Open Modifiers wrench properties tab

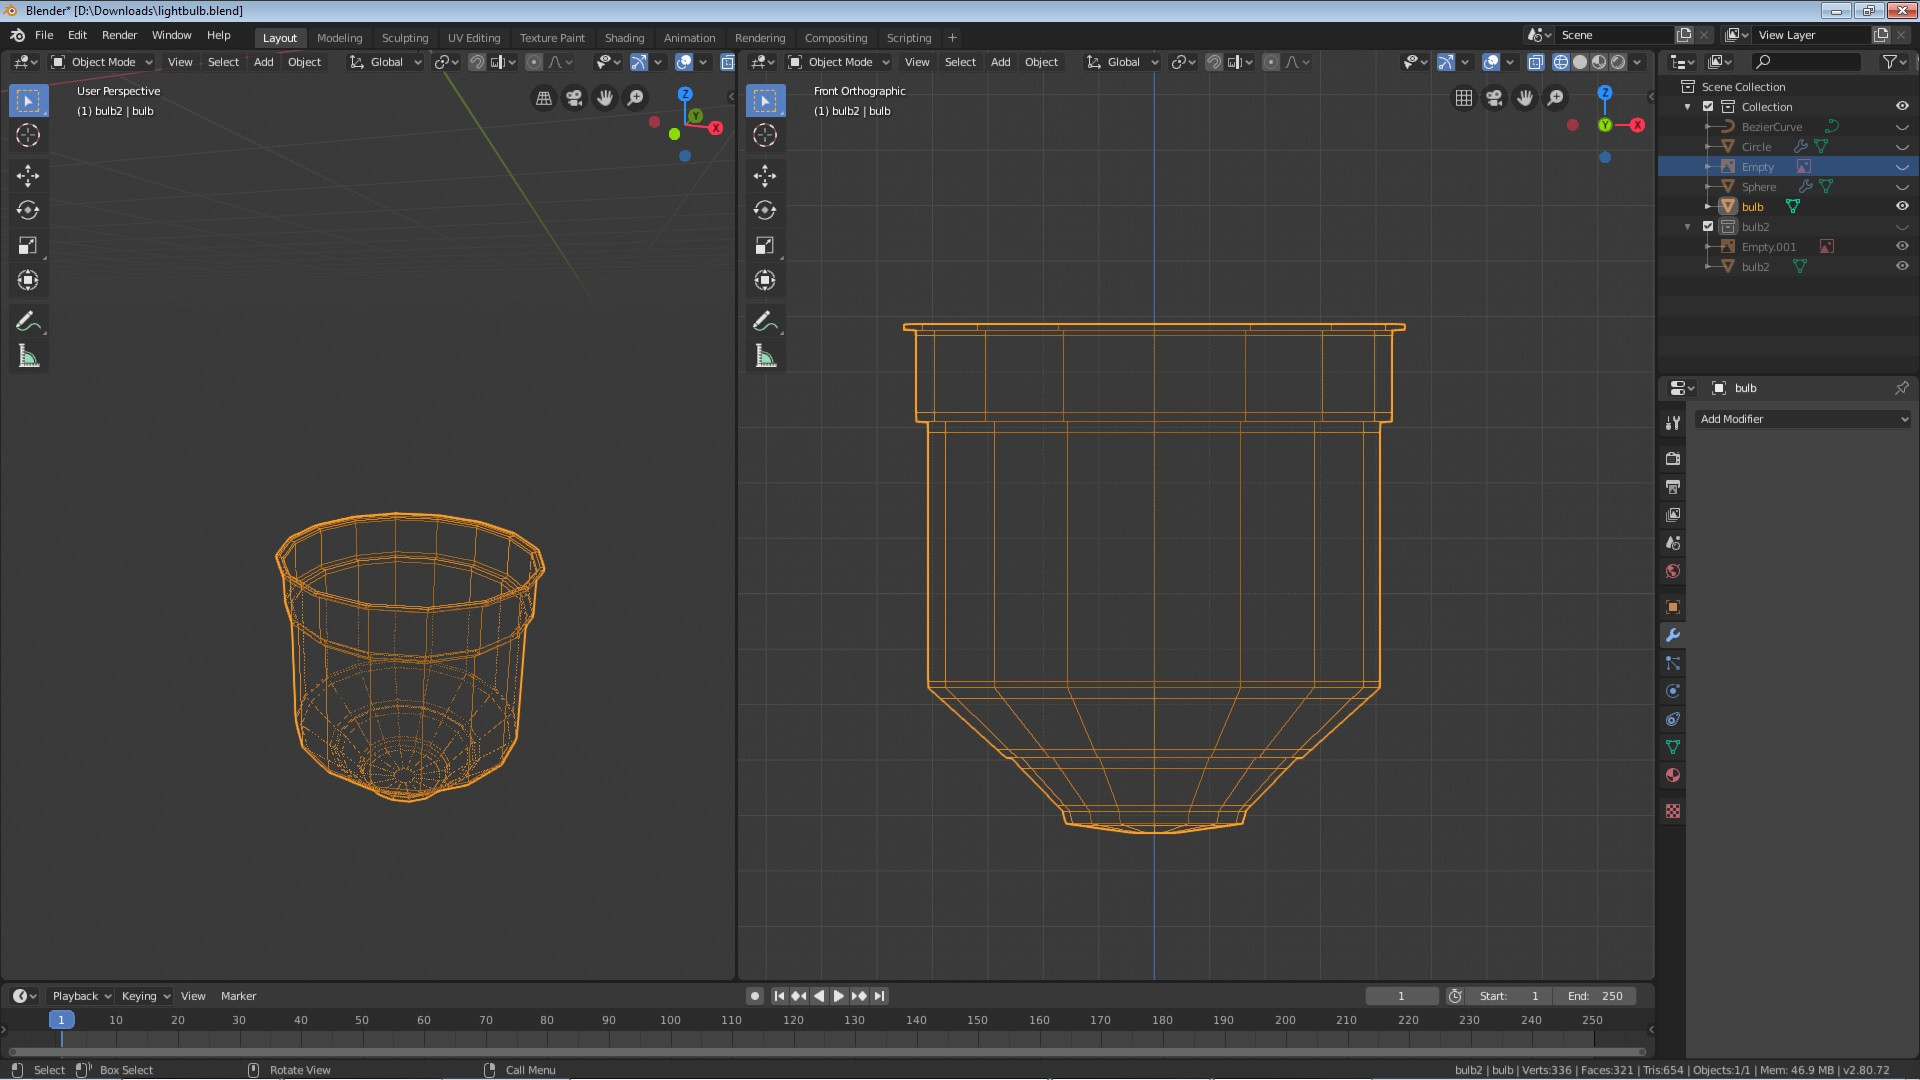[1673, 635]
